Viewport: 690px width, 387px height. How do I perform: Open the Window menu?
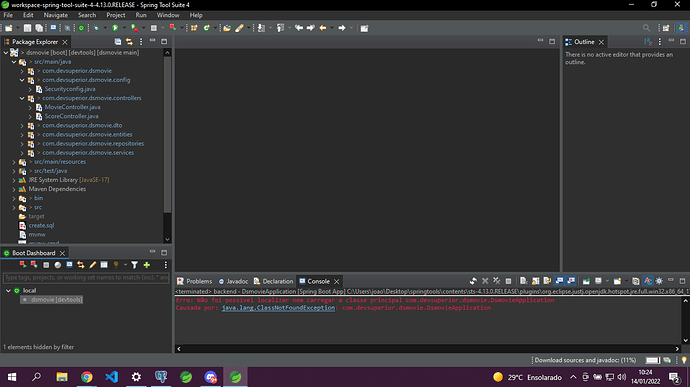coord(168,15)
